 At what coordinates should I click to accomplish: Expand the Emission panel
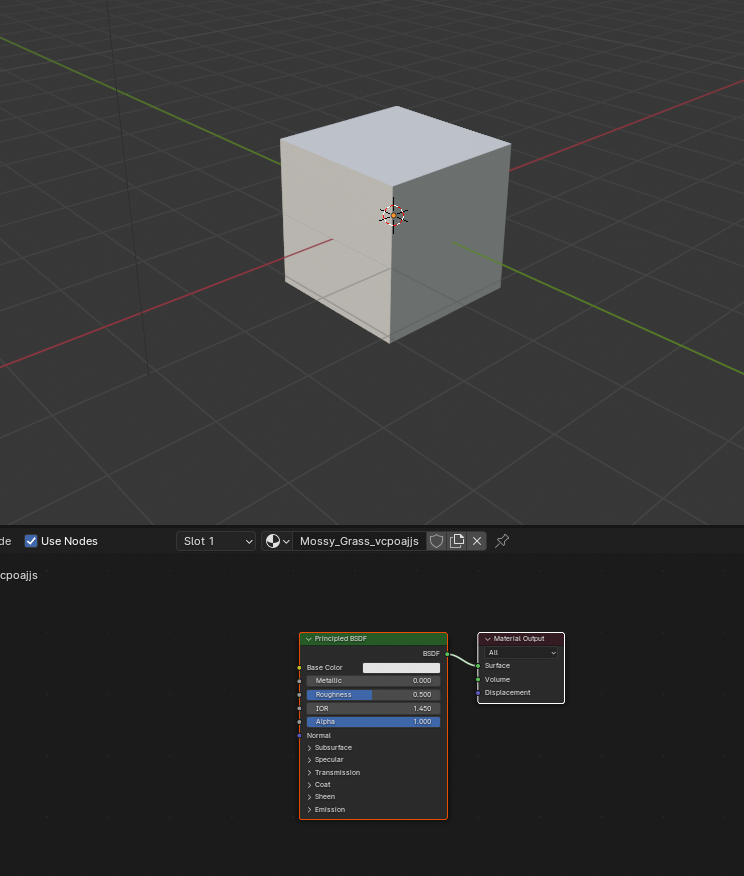tap(328, 809)
